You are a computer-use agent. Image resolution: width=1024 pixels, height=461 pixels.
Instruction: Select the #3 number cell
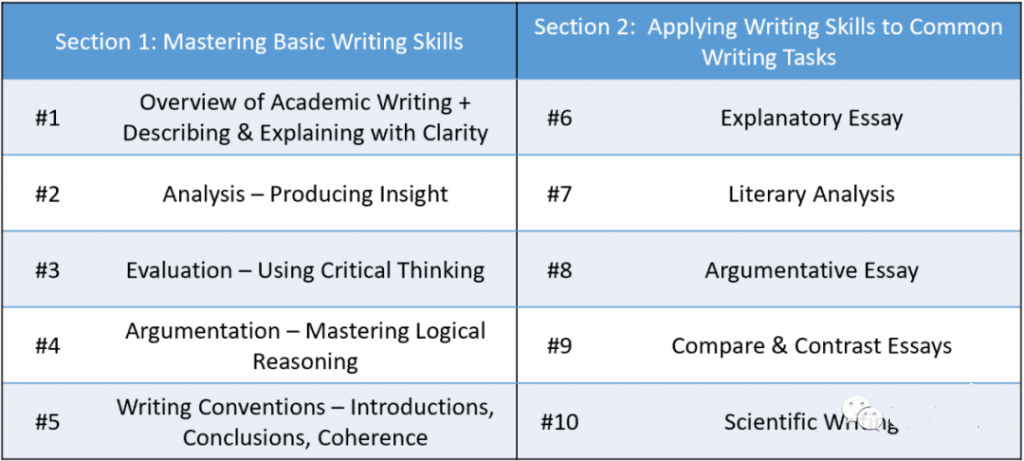[47, 270]
